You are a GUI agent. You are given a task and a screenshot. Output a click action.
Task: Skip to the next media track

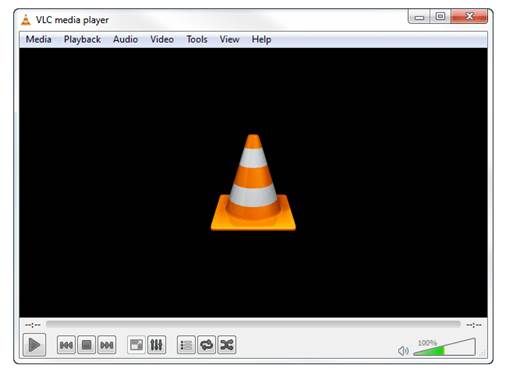(x=107, y=345)
